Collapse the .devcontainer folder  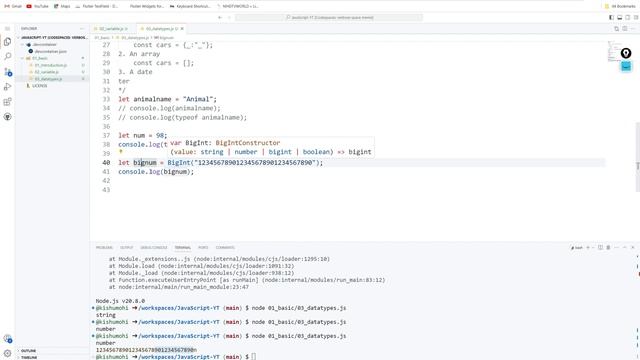point(53,44)
